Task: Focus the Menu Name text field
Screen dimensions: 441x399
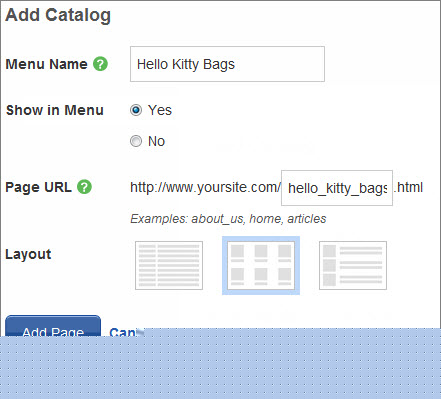Action: pyautogui.click(x=227, y=64)
